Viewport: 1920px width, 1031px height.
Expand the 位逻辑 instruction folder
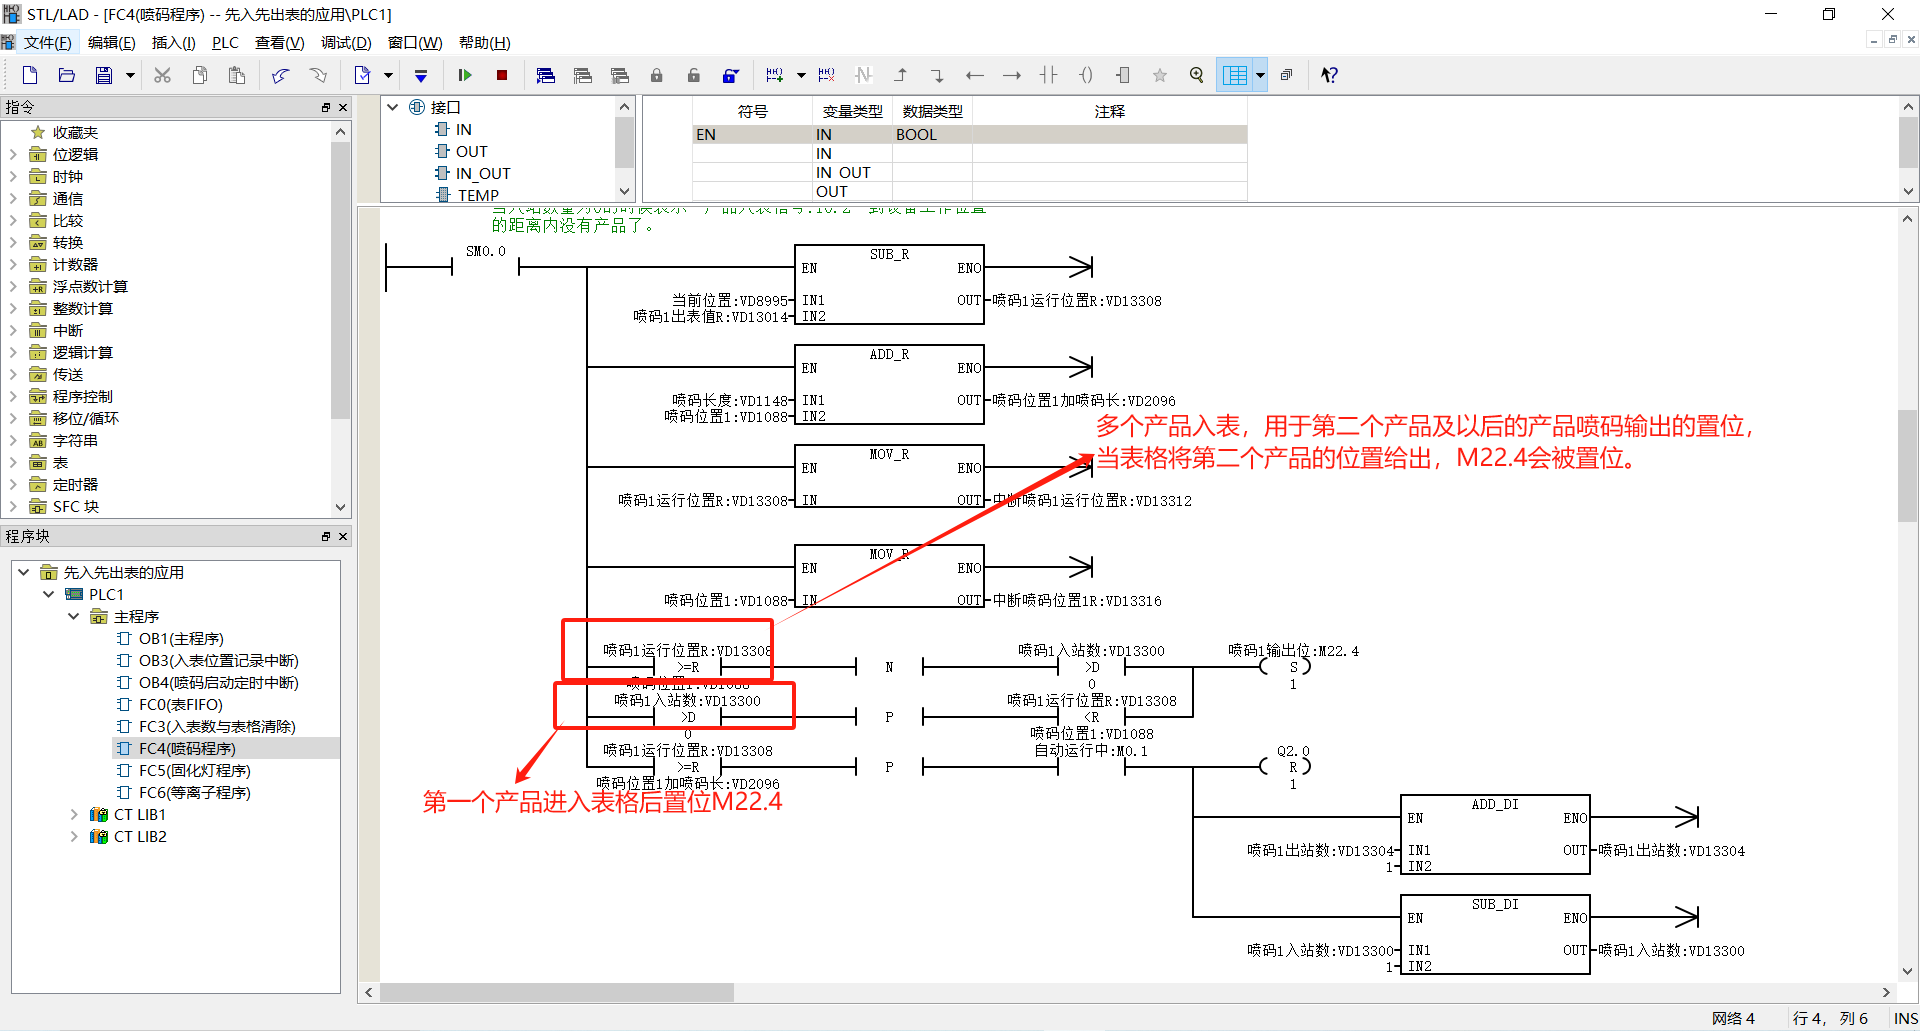pyautogui.click(x=13, y=154)
